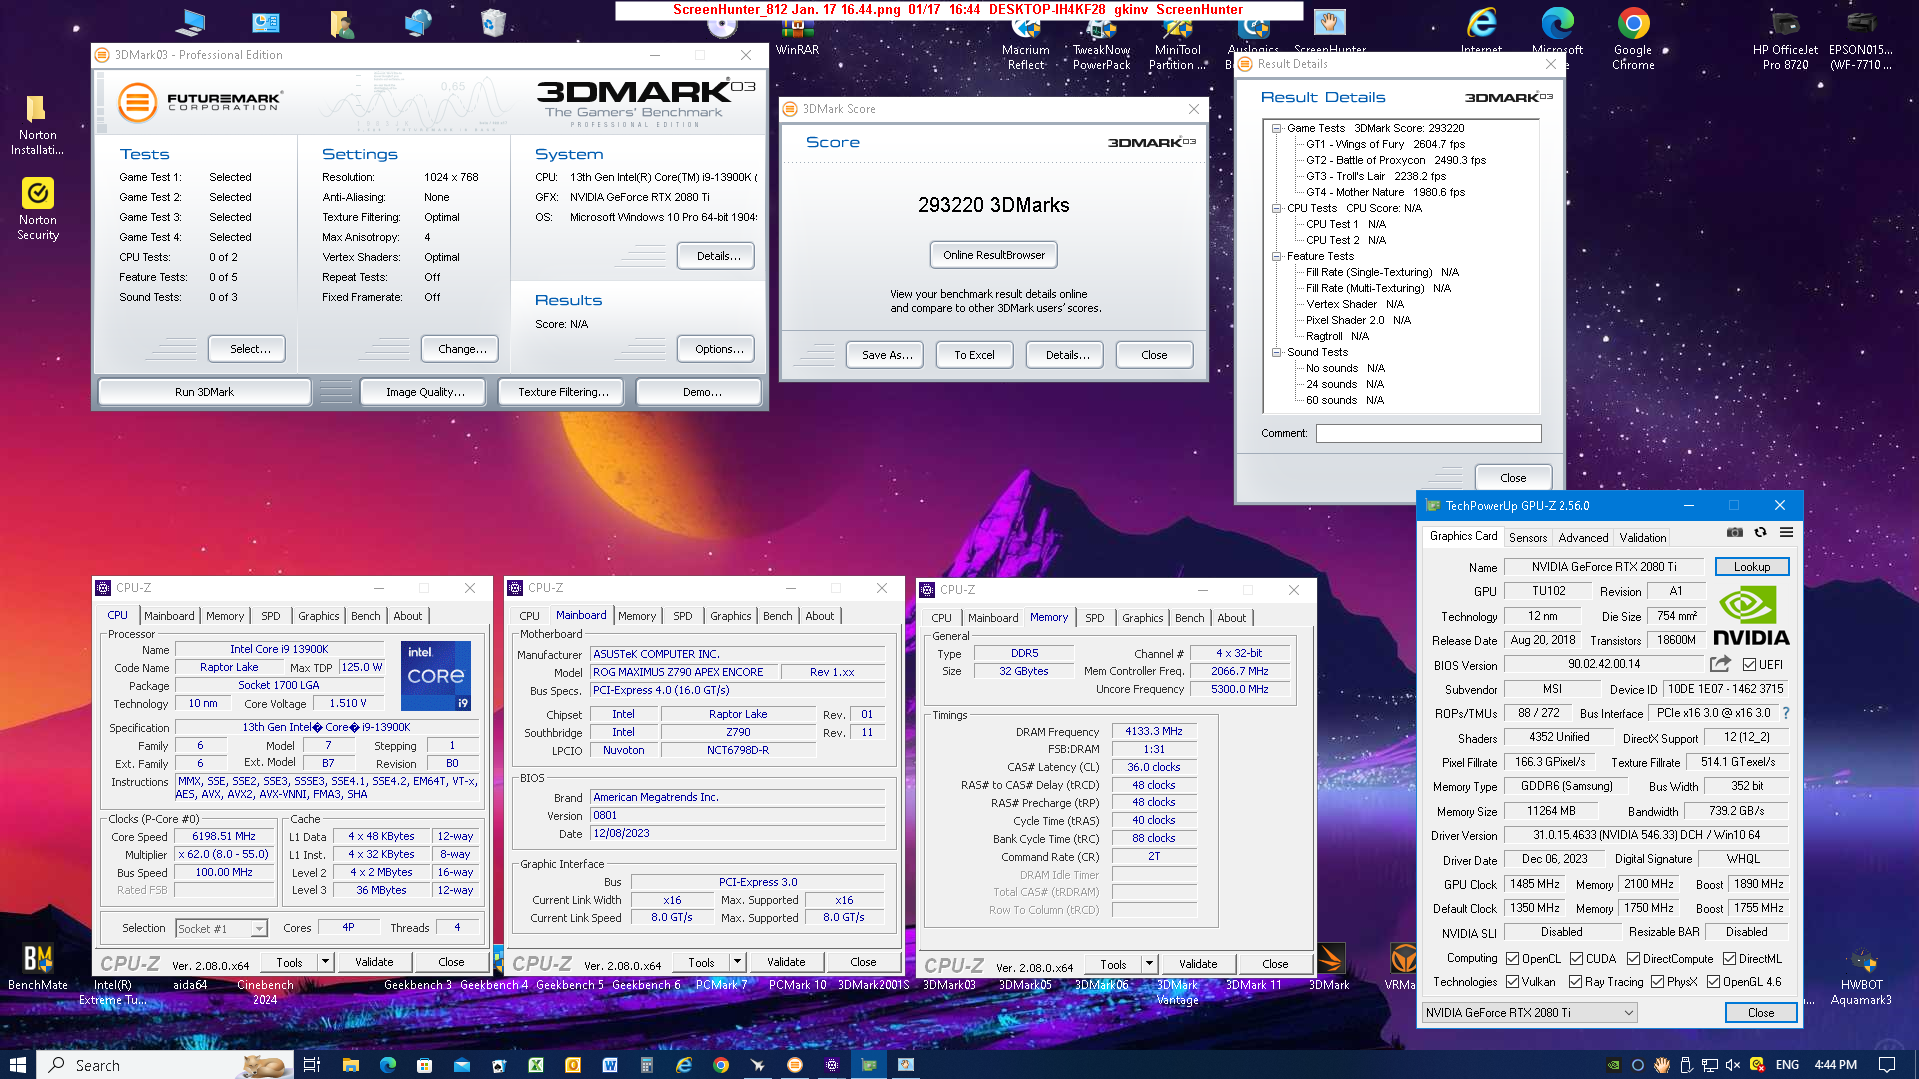This screenshot has width=1919, height=1079.
Task: Open Chrome from the taskbar
Action: 721,1065
